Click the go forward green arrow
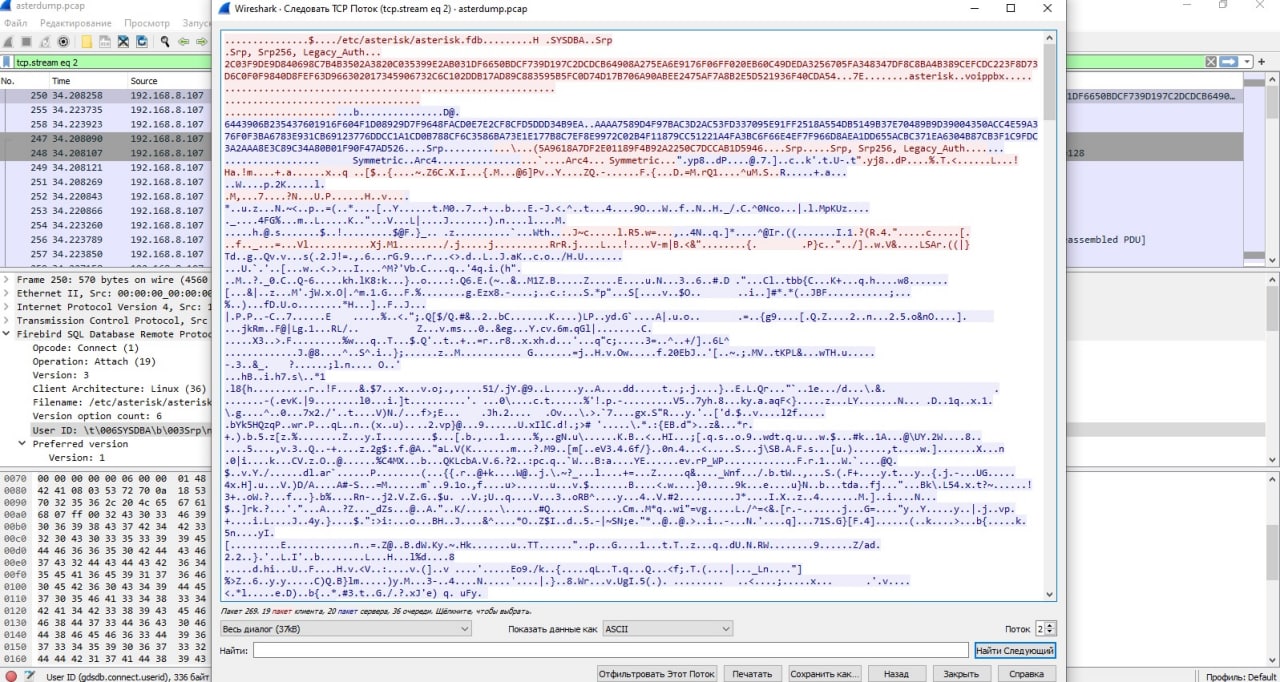This screenshot has width=1280, height=682. click(x=202, y=42)
